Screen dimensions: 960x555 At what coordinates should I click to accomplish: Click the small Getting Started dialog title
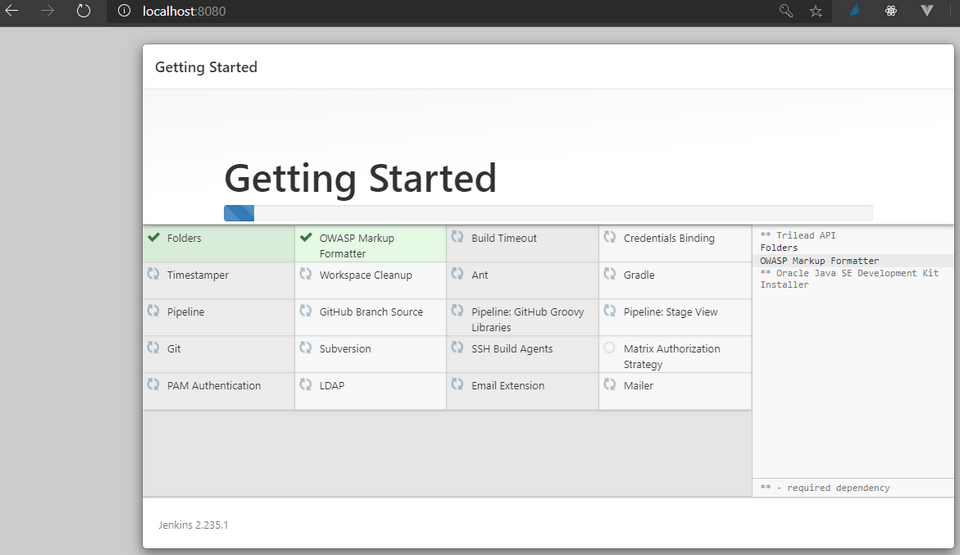[x=206, y=67]
